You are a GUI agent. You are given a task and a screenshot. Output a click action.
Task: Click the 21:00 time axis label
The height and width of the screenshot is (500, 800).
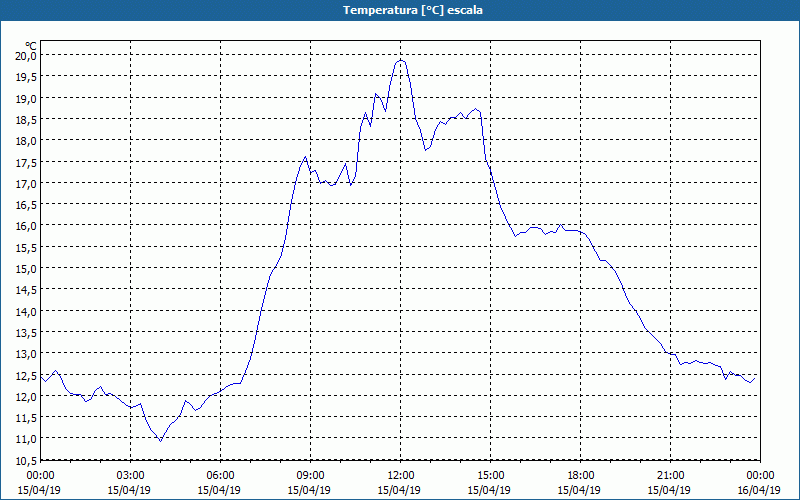670,476
